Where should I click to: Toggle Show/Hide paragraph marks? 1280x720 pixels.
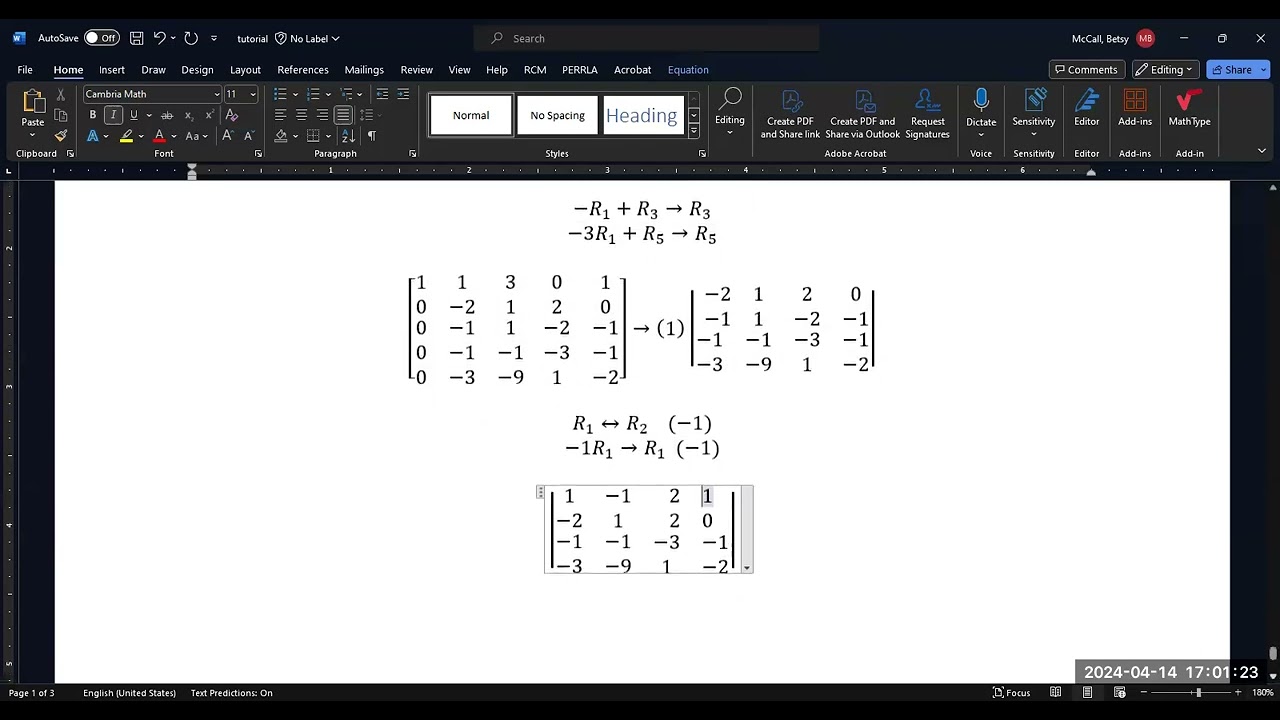pos(372,135)
